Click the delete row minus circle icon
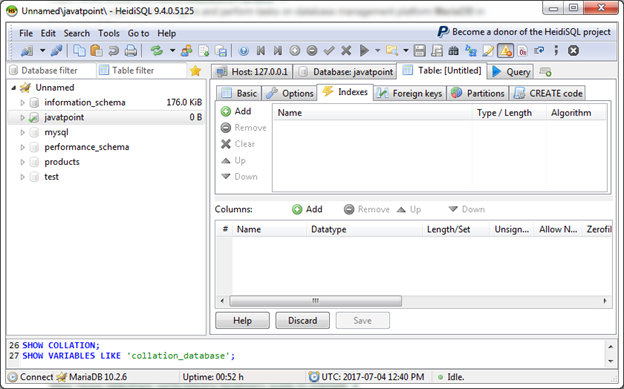Viewport: 624px width, 389px height. point(312,51)
